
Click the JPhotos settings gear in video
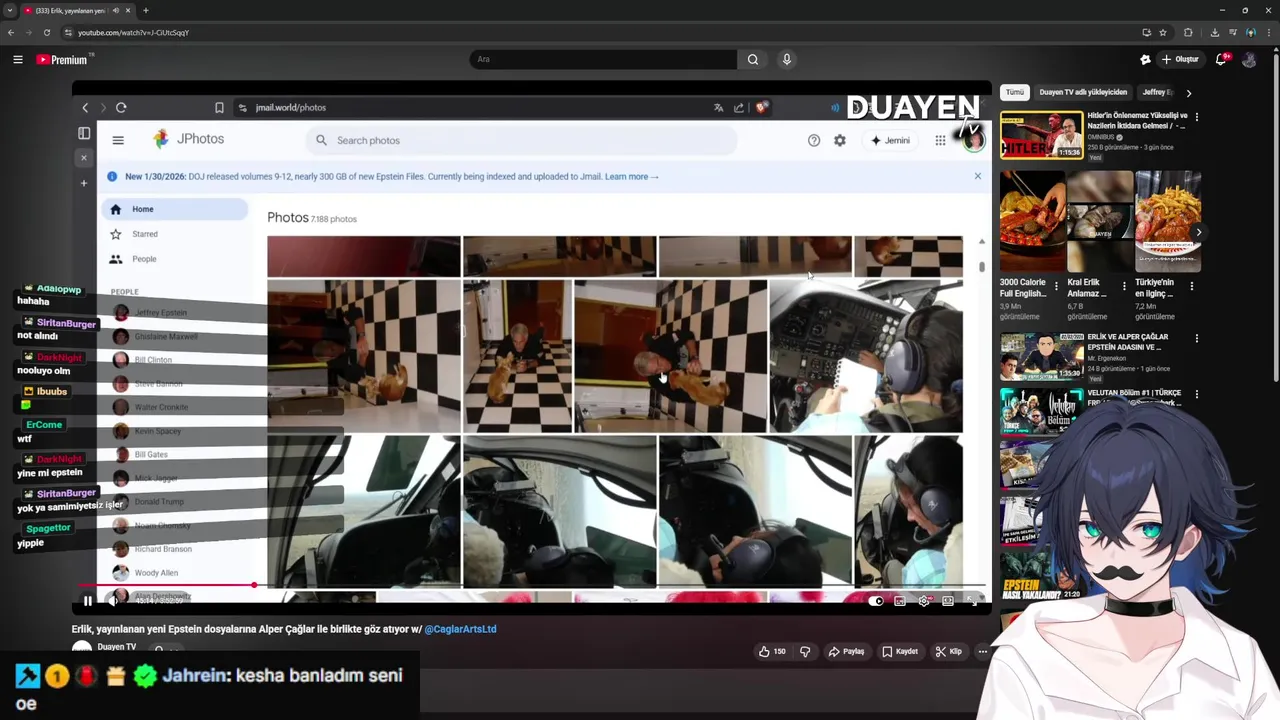840,140
